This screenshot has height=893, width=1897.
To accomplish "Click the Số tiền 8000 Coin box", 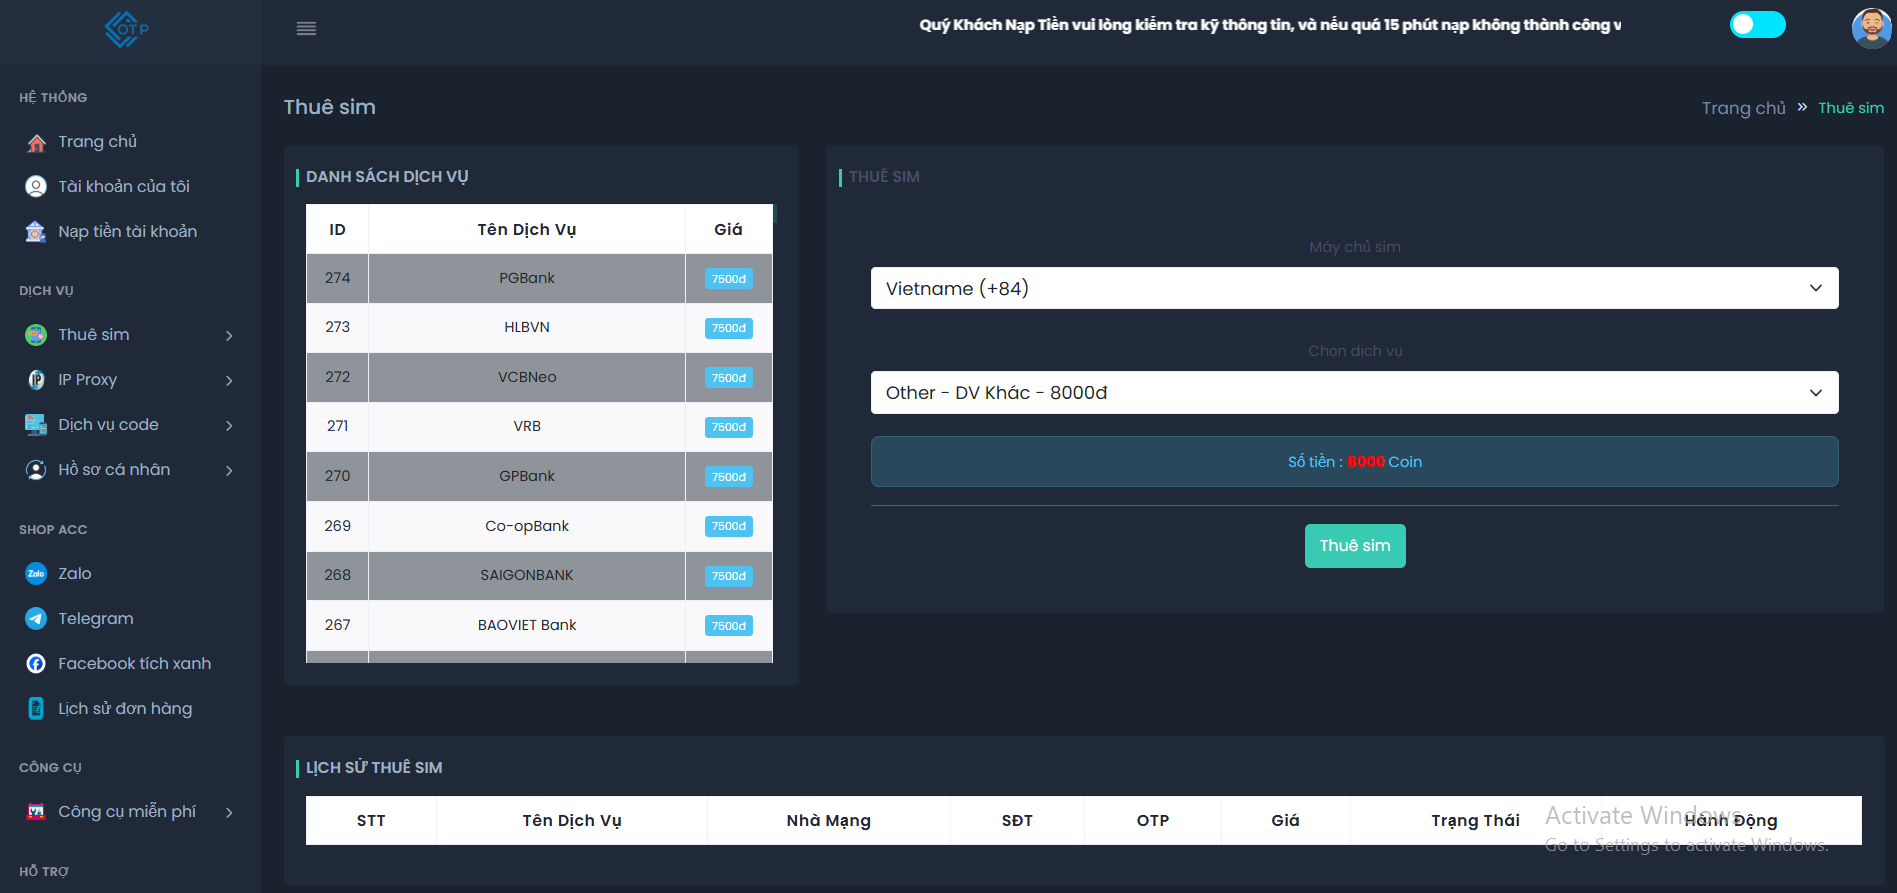I will point(1354,462).
